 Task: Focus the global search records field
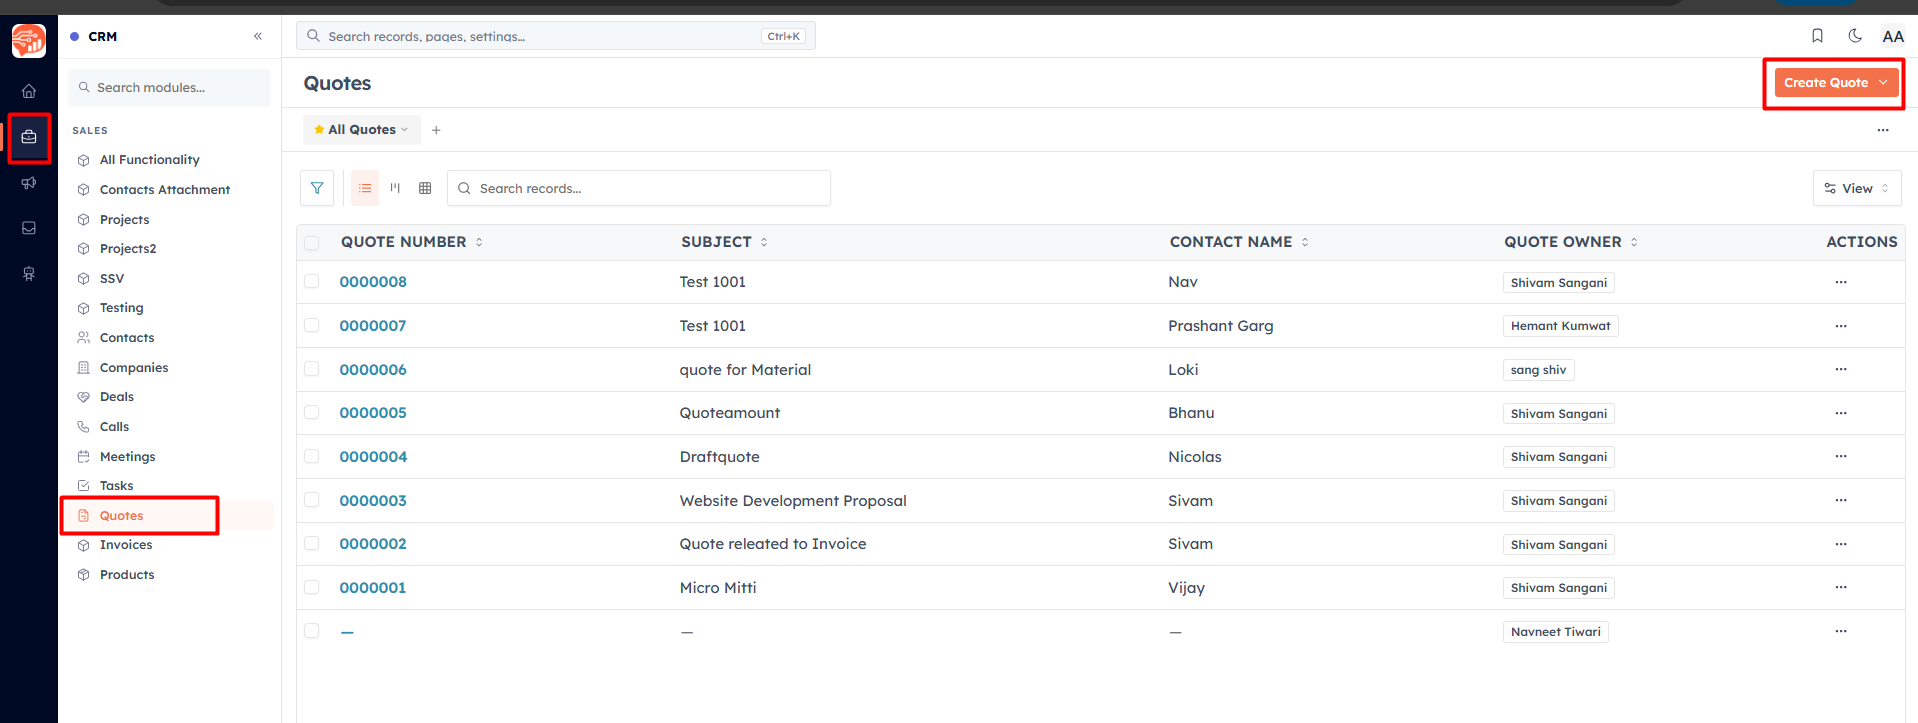pos(556,36)
